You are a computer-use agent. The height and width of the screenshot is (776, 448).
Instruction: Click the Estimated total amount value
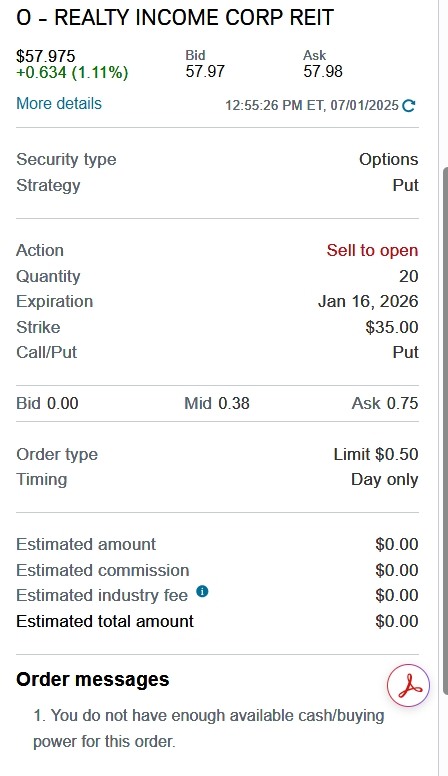click(x=397, y=621)
